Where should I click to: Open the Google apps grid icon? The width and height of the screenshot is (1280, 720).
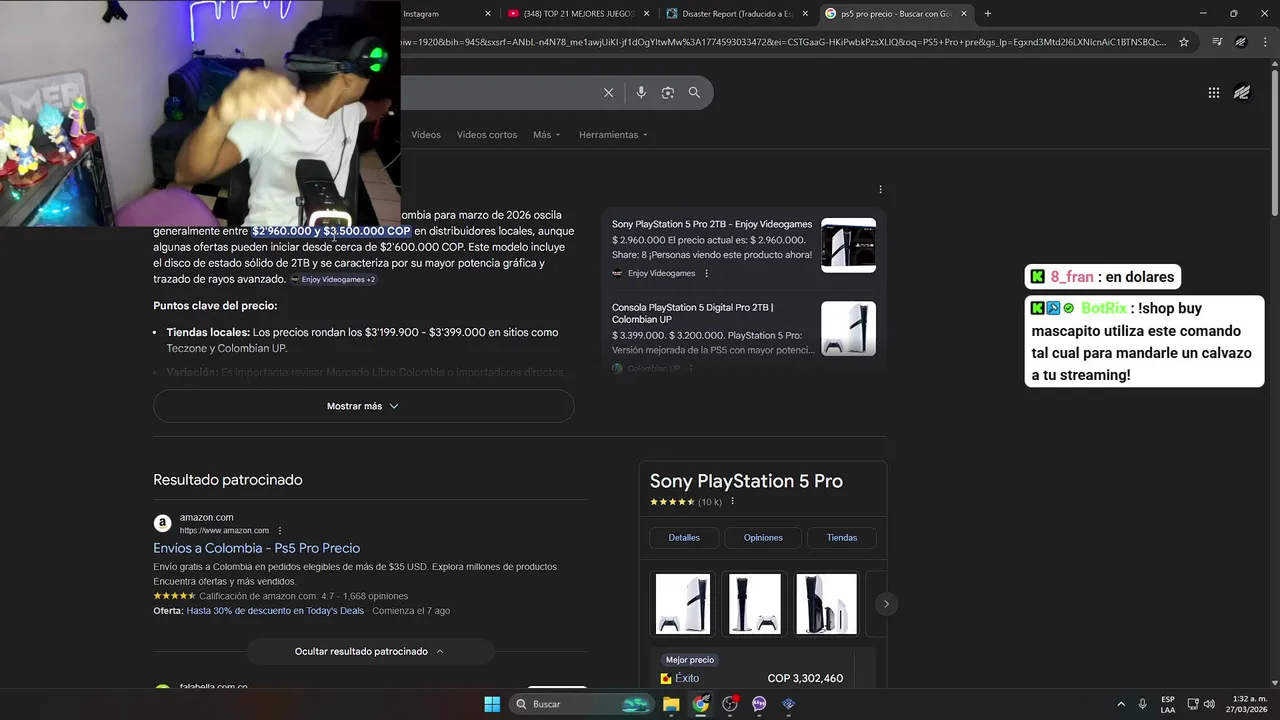1214,93
